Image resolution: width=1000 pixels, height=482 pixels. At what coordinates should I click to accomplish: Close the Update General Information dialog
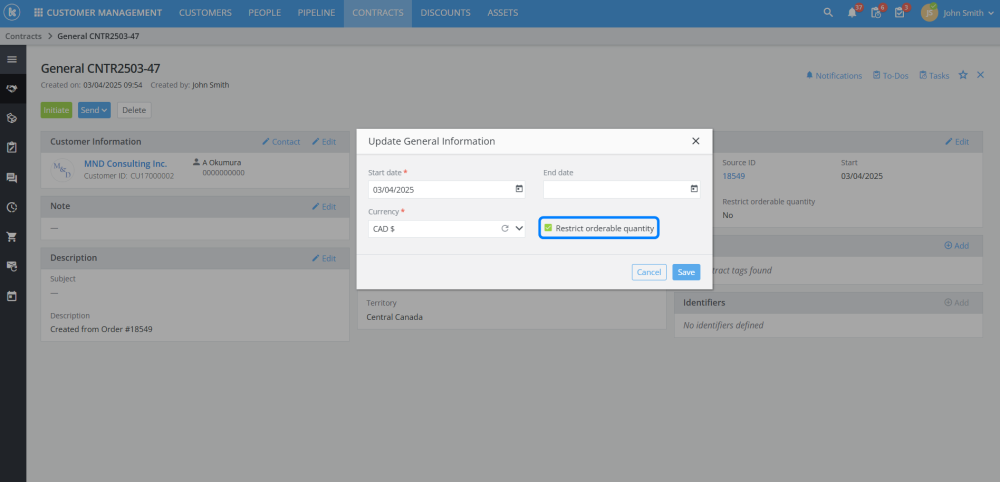(x=696, y=141)
